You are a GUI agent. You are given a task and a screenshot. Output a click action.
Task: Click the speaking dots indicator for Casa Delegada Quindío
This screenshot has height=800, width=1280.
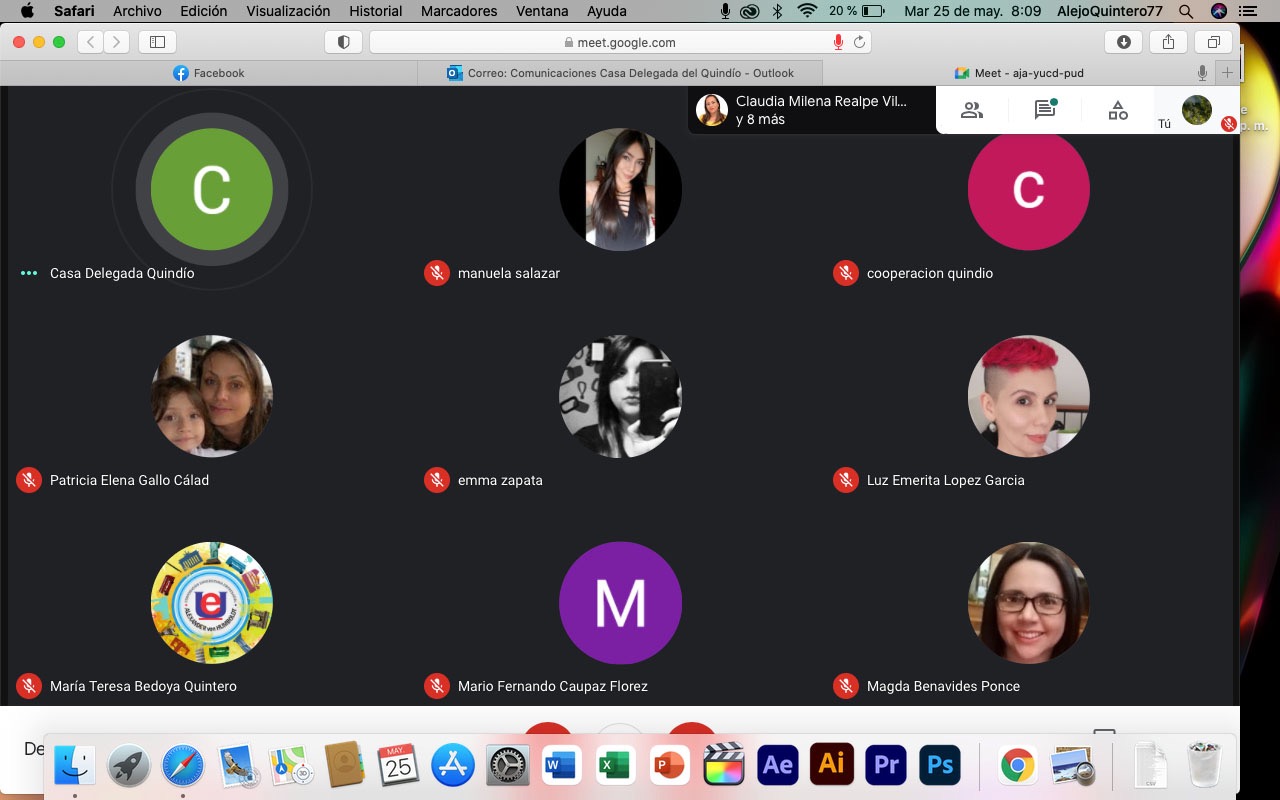(29, 273)
